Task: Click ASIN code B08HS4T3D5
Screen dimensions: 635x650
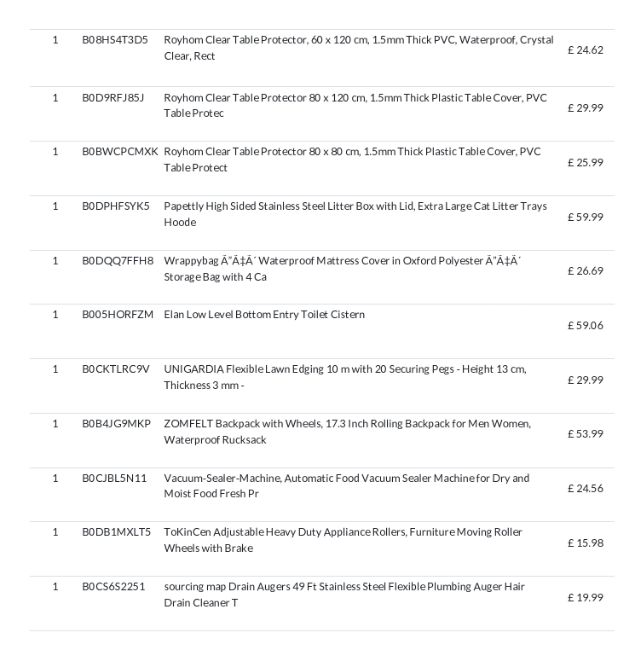Action: pyautogui.click(x=115, y=40)
